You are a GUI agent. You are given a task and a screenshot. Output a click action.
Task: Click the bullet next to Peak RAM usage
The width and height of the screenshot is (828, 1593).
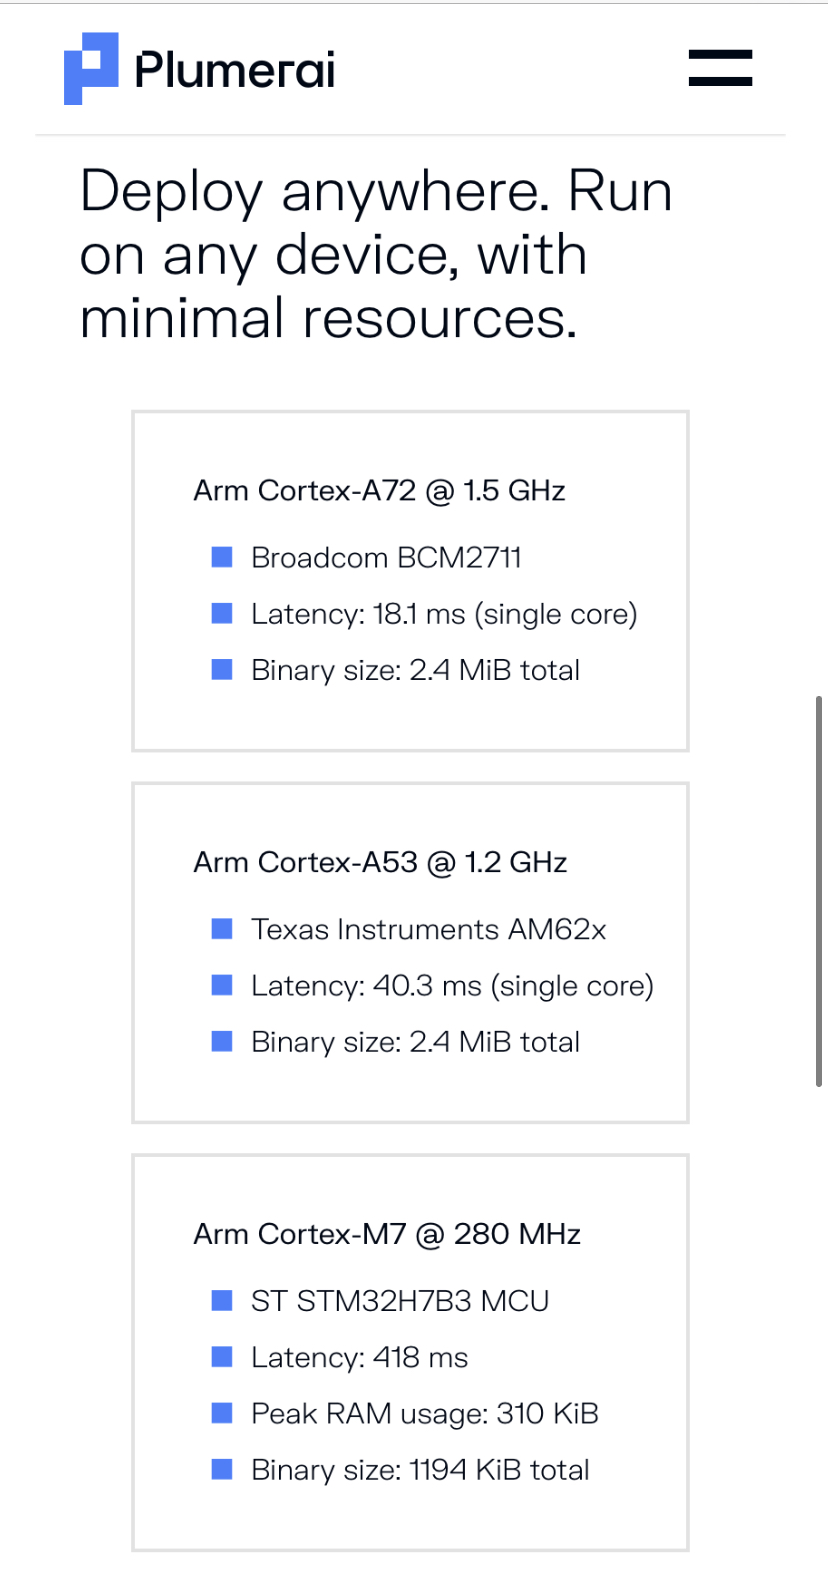click(222, 1413)
